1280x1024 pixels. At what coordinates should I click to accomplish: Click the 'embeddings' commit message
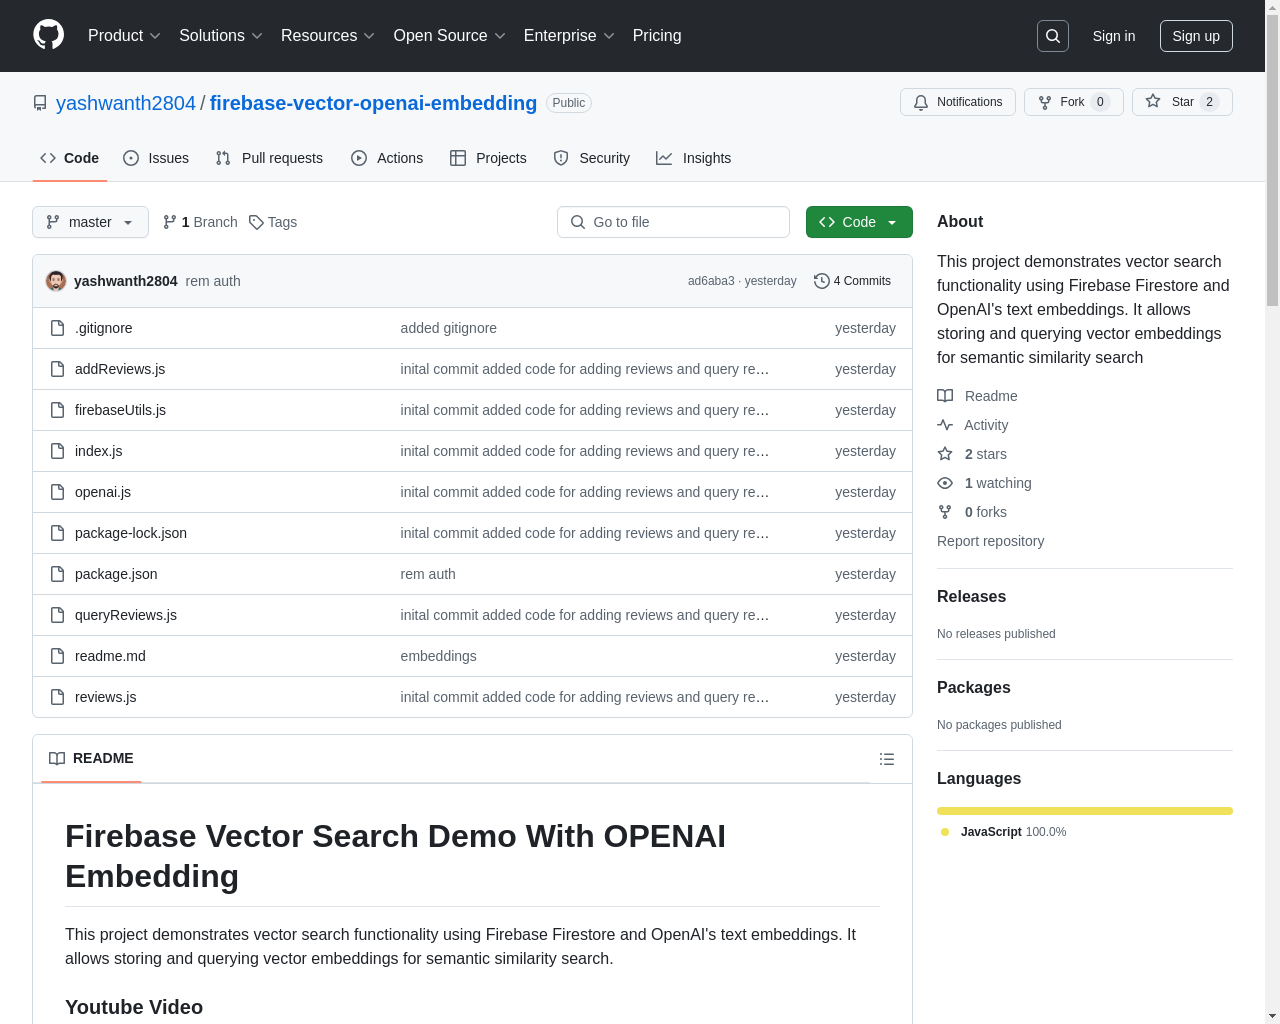tap(439, 656)
